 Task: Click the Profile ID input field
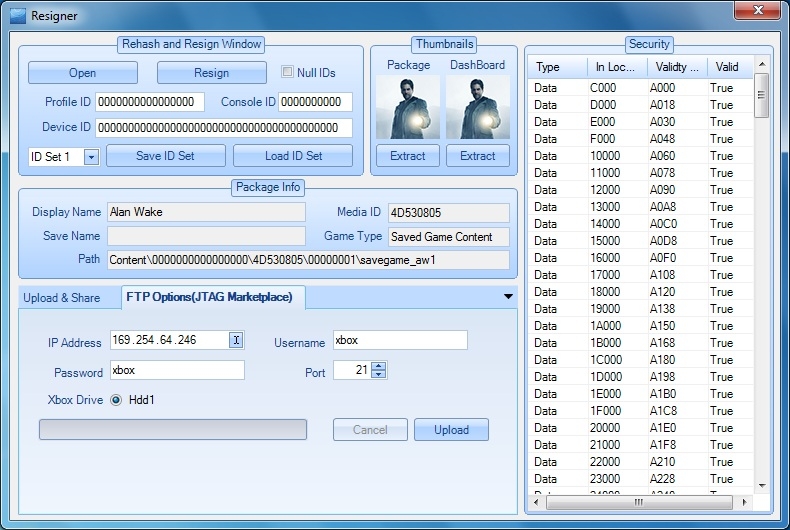pyautogui.click(x=150, y=102)
